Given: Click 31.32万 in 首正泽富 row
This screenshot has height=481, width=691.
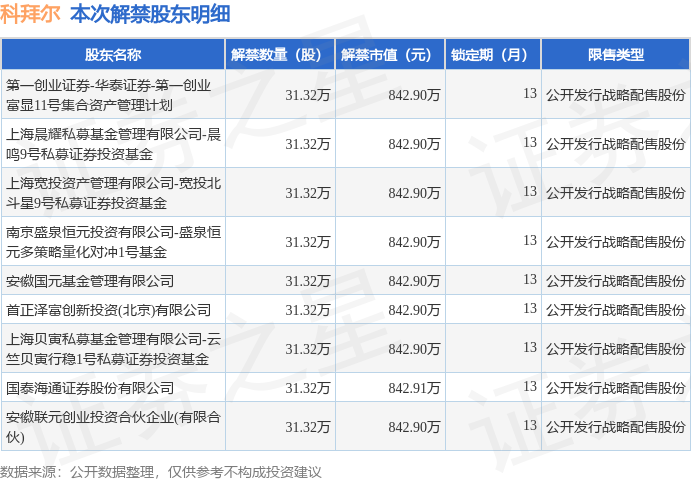Looking at the screenshot, I should click(x=308, y=310).
